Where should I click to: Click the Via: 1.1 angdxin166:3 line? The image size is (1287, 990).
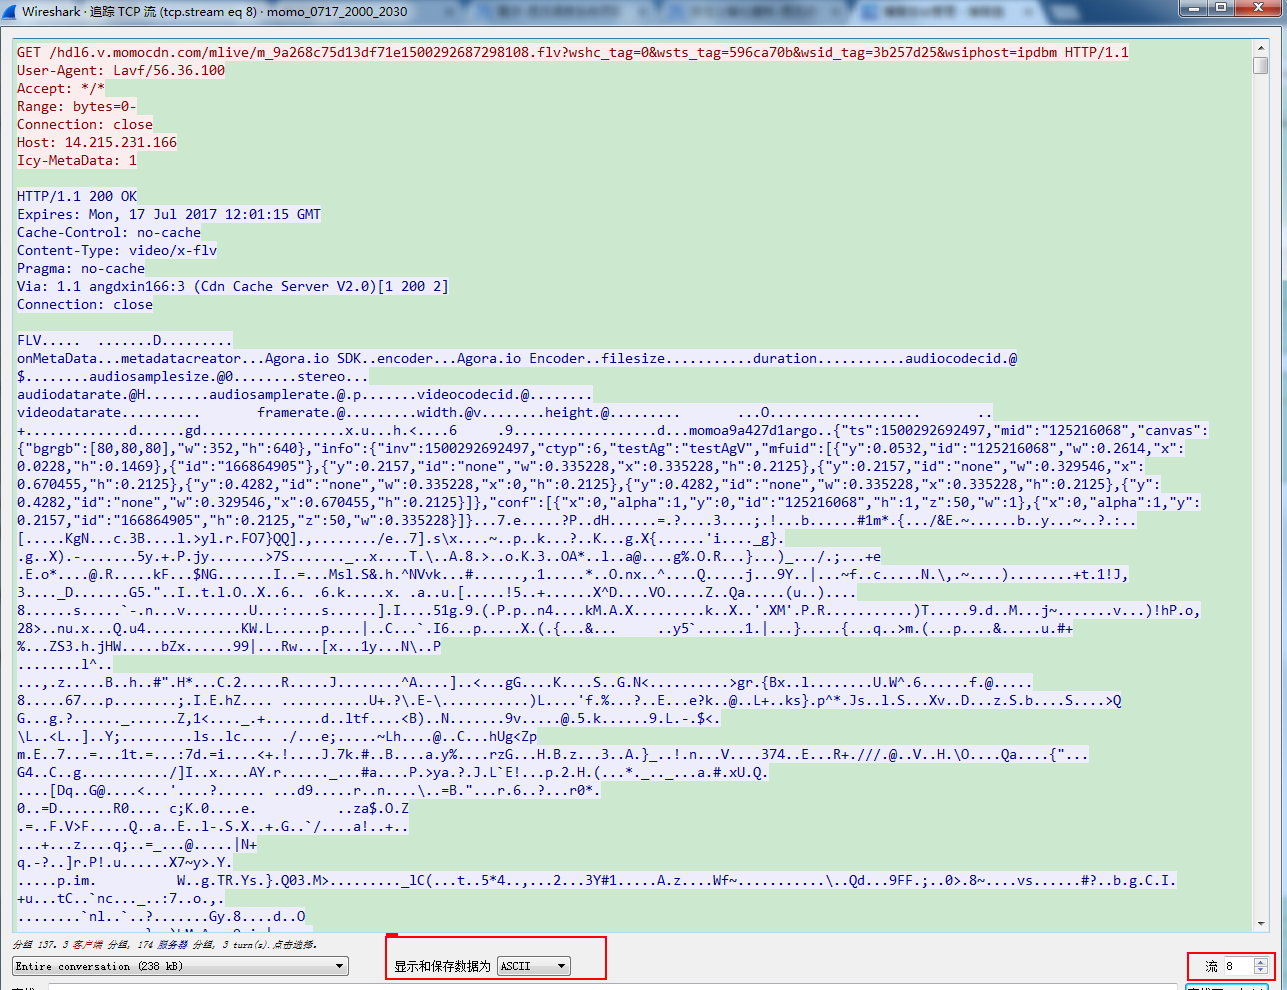[x=233, y=286]
